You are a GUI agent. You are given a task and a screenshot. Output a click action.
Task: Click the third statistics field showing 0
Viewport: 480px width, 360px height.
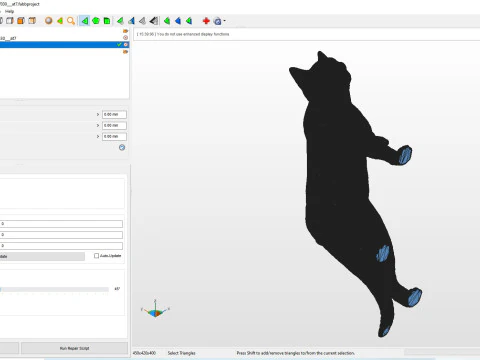61,246
